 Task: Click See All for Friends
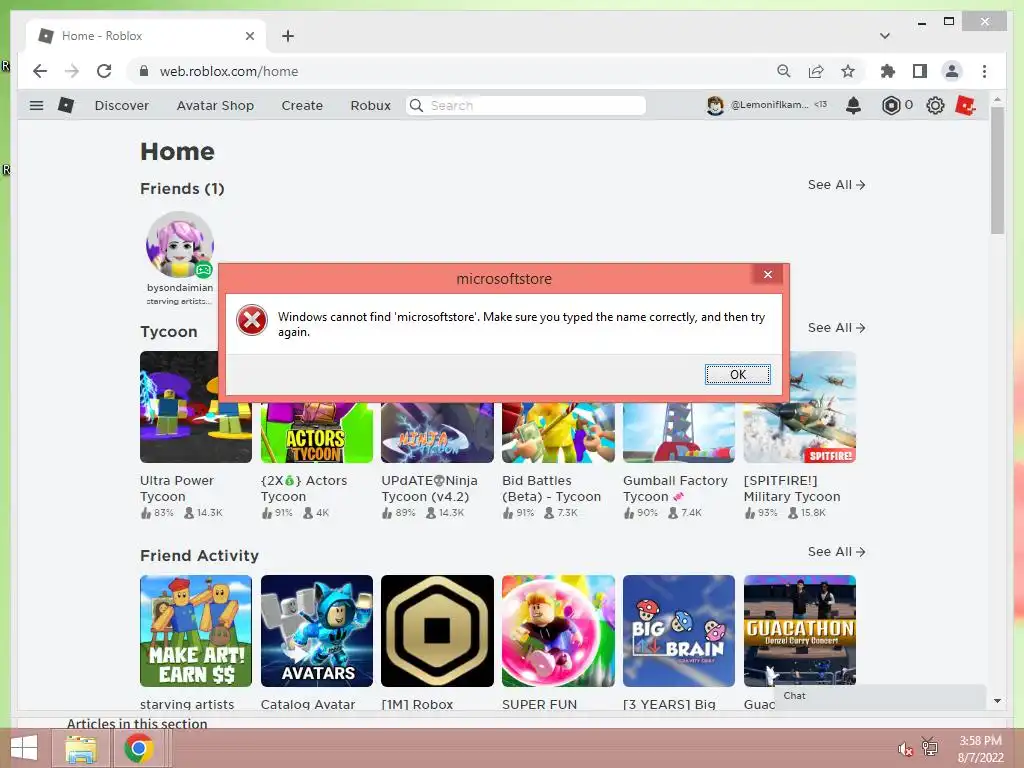pyautogui.click(x=836, y=185)
